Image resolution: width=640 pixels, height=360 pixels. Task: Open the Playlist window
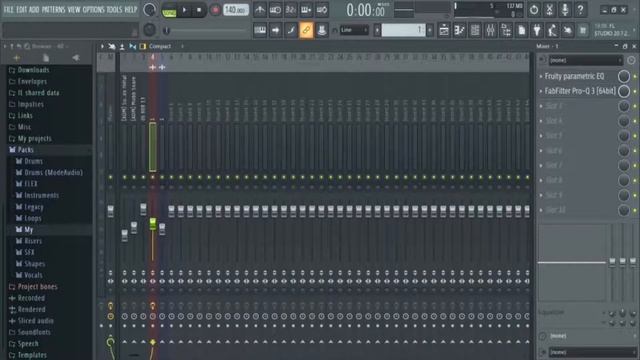coord(444,30)
